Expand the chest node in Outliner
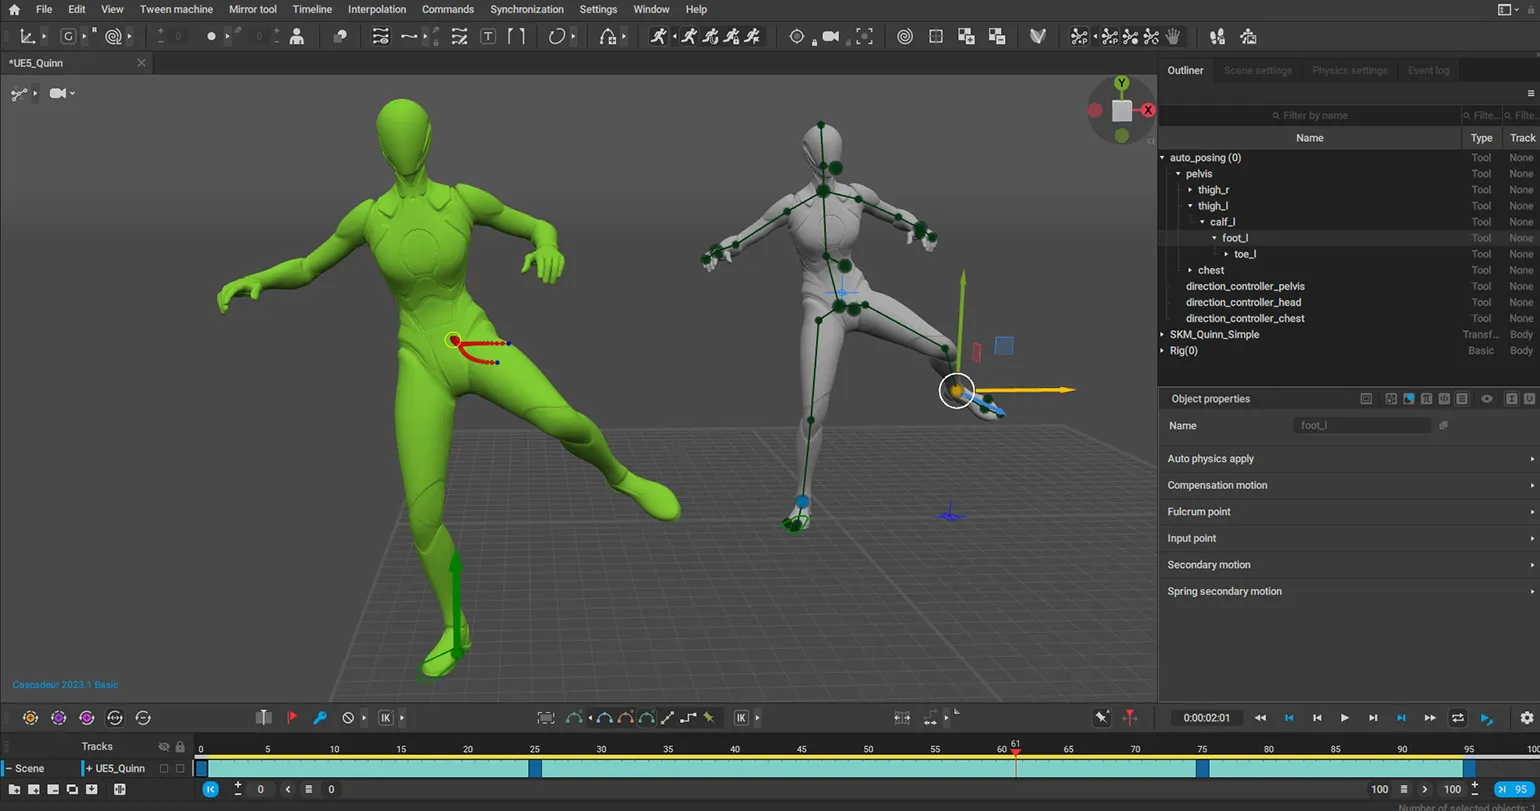This screenshot has height=811, width=1540. point(1190,270)
